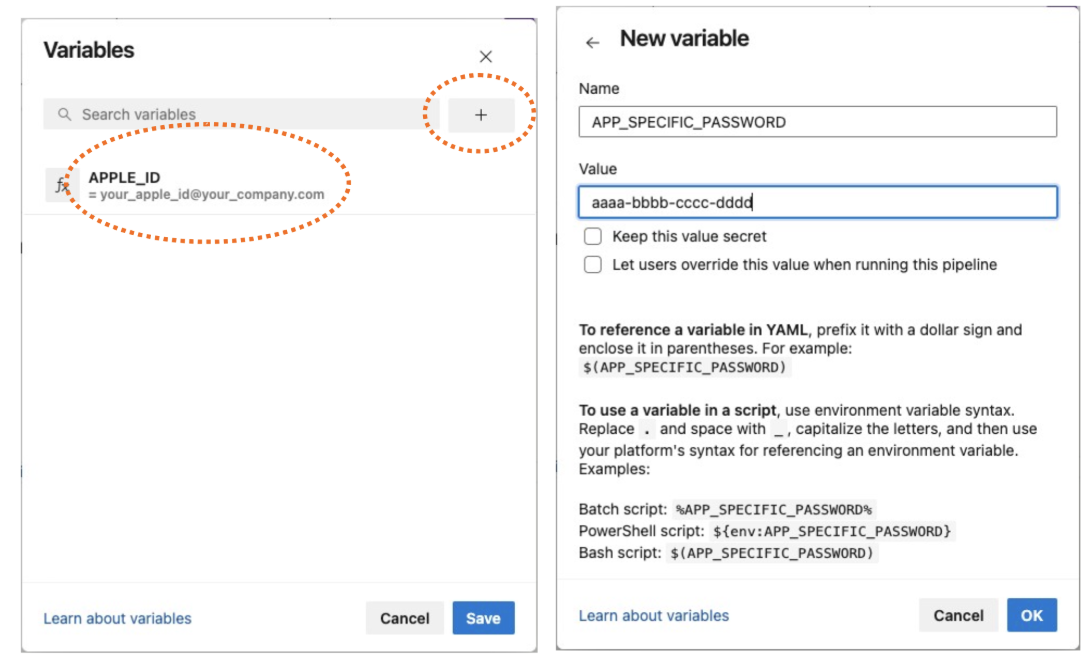Viewport: 1086px width, 656px height.
Task: Open Learn about variables in New variable
Action: 654,616
